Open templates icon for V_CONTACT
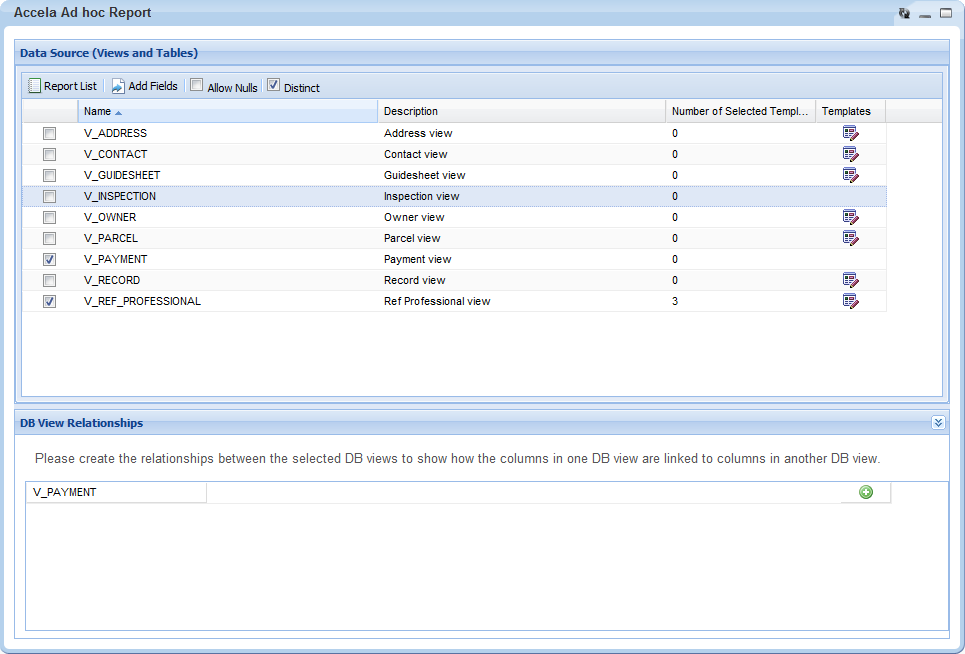 point(850,154)
